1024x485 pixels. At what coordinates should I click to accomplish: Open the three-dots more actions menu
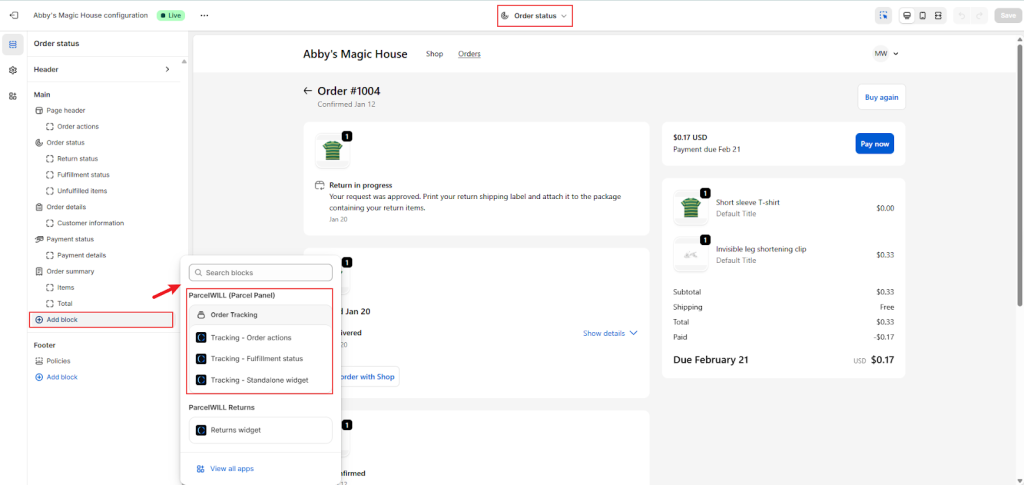pyautogui.click(x=204, y=15)
